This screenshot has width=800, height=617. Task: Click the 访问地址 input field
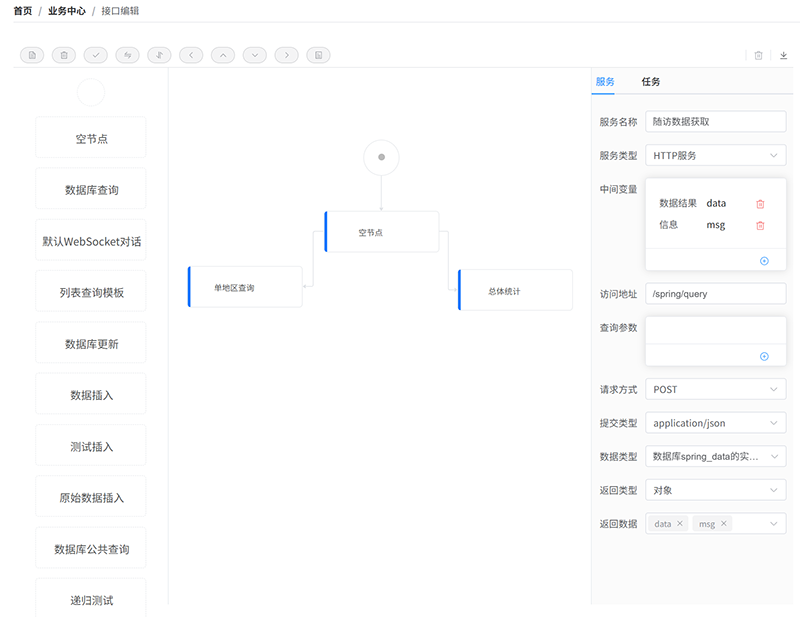[x=715, y=294]
